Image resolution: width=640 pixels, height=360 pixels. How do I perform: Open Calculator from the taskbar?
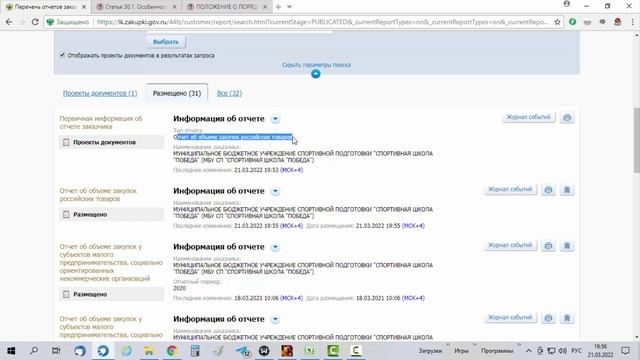[195, 351]
